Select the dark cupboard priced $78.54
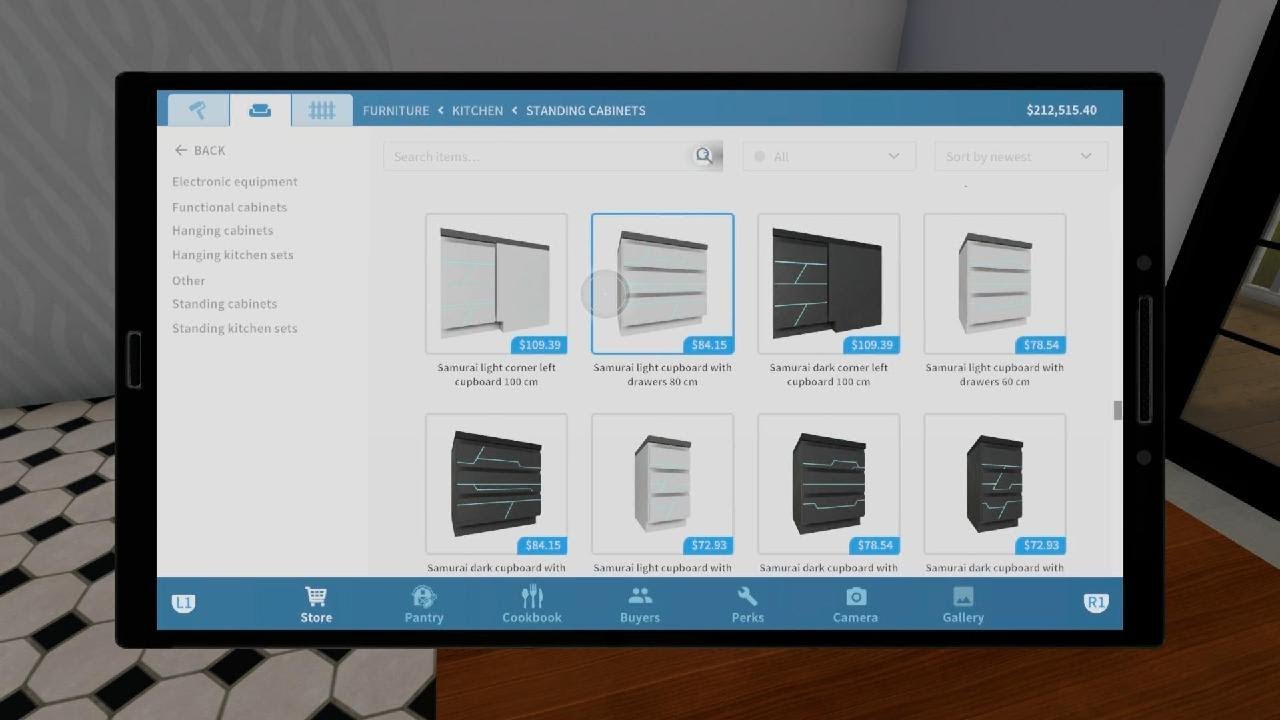This screenshot has height=720, width=1280. (x=828, y=484)
